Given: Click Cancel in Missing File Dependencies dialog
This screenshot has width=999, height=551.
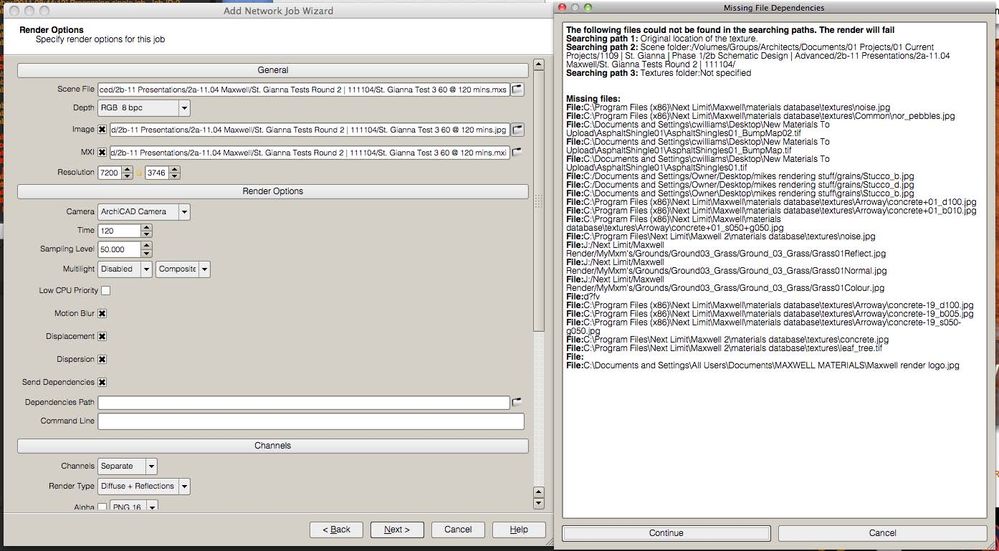Looking at the screenshot, I should [882, 533].
